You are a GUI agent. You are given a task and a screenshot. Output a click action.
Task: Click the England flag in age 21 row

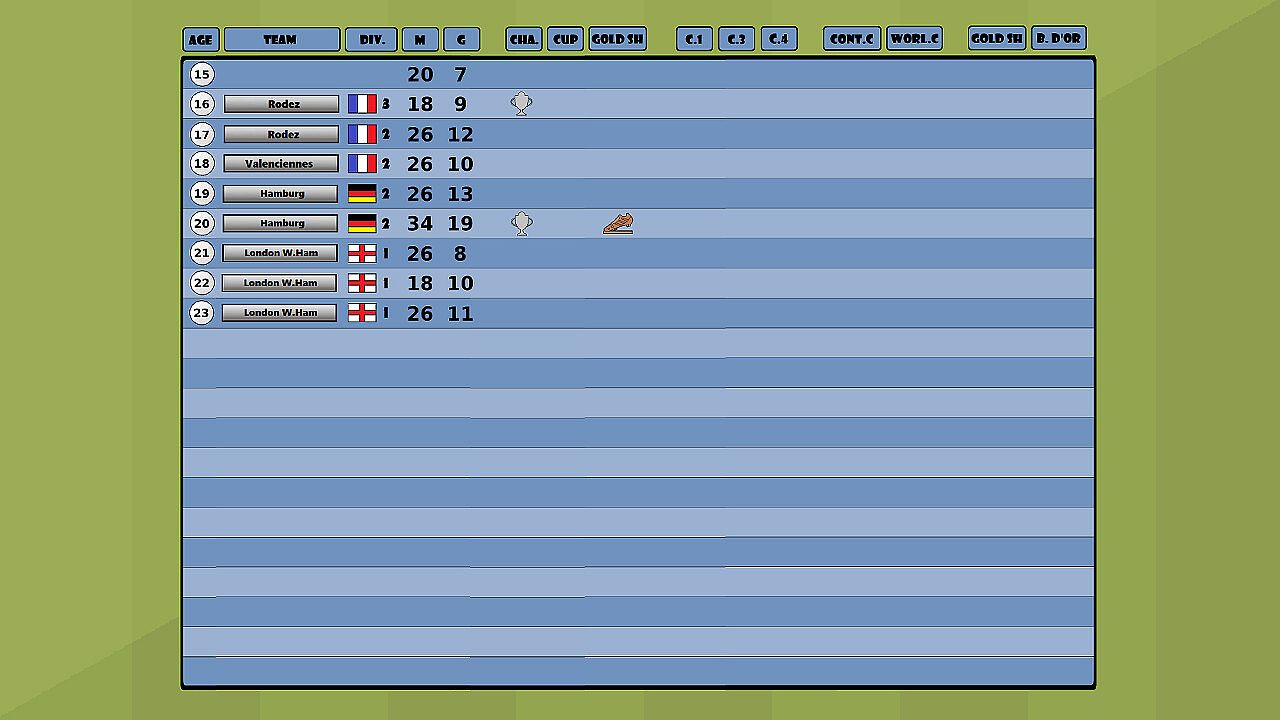point(362,253)
